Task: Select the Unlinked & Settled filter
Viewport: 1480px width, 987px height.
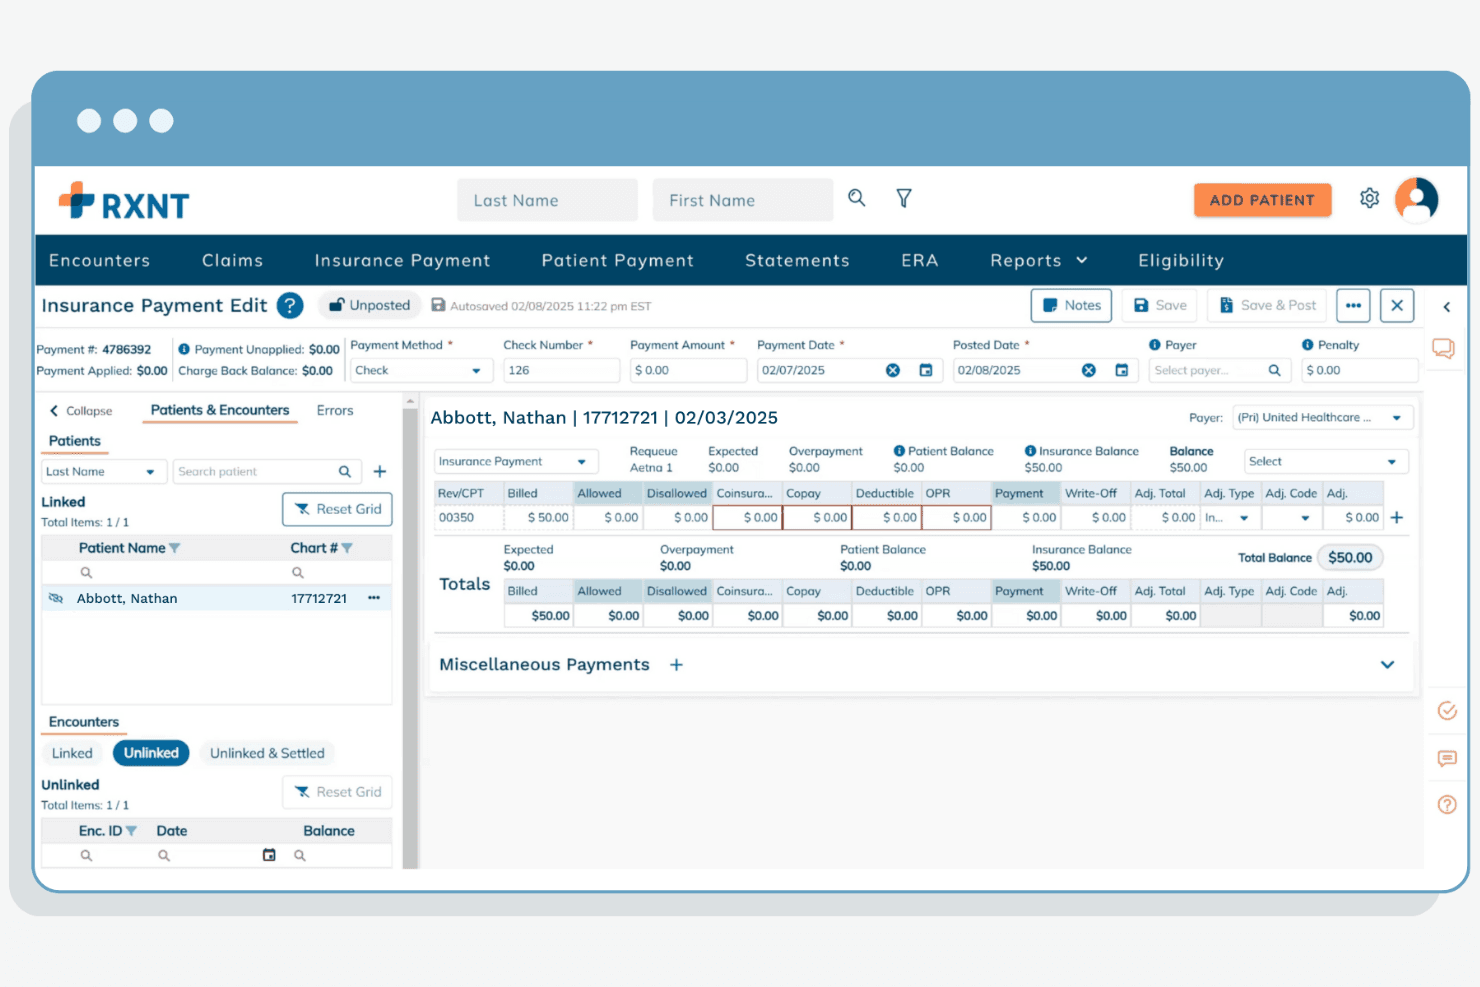Action: pos(267,753)
